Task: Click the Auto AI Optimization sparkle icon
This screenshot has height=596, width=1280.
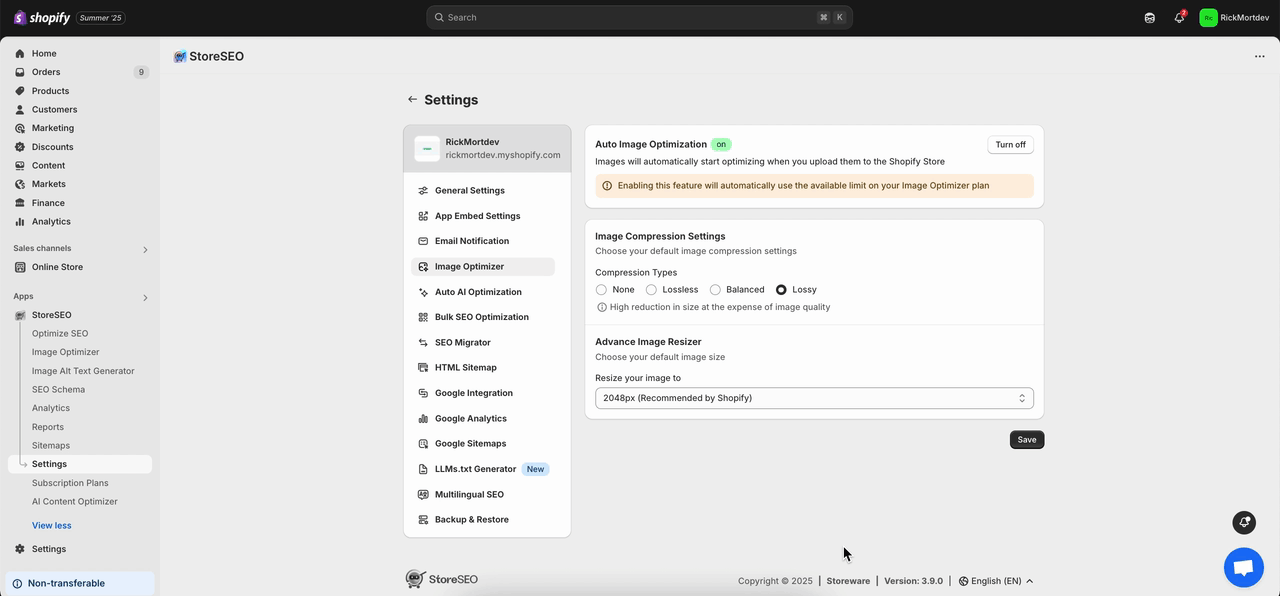Action: 424,292
